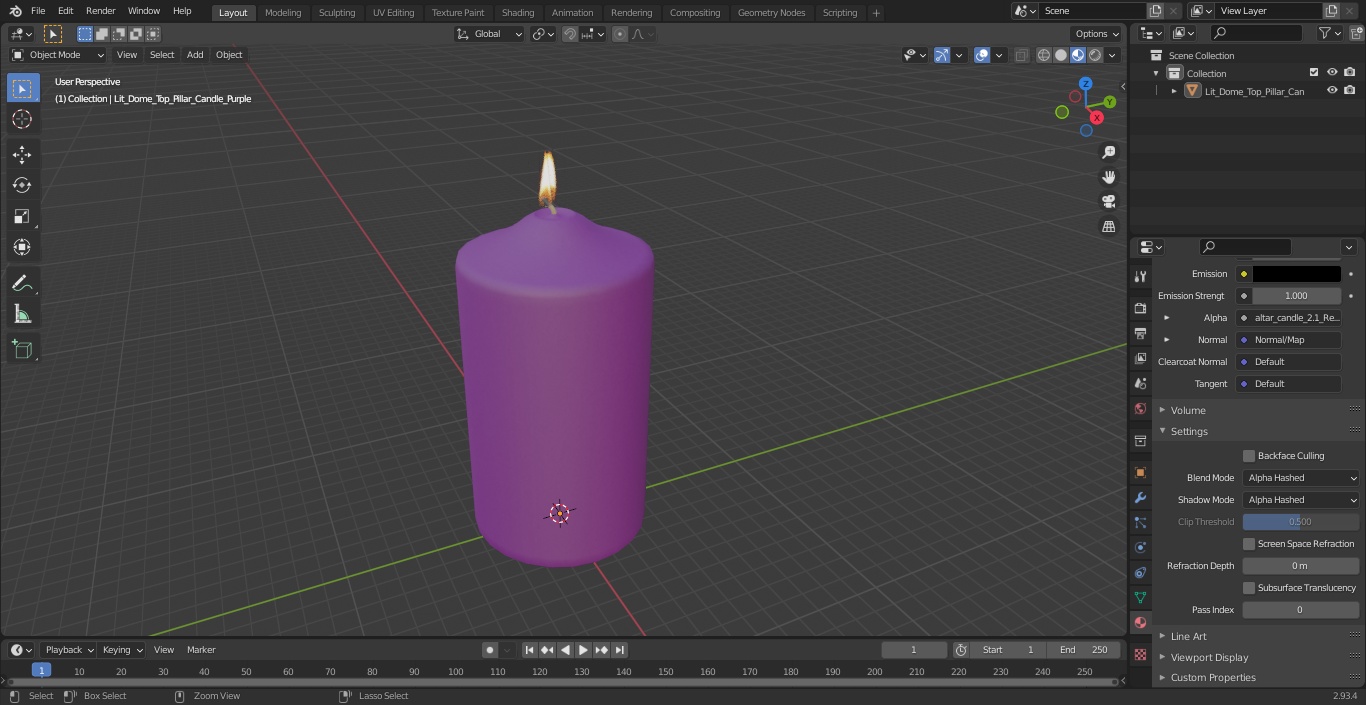Open the Object Data properties tab

tap(1140, 597)
